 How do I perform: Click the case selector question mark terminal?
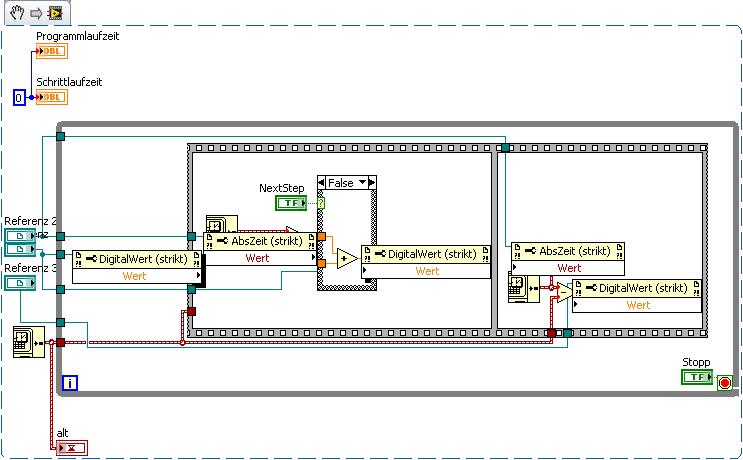[321, 203]
